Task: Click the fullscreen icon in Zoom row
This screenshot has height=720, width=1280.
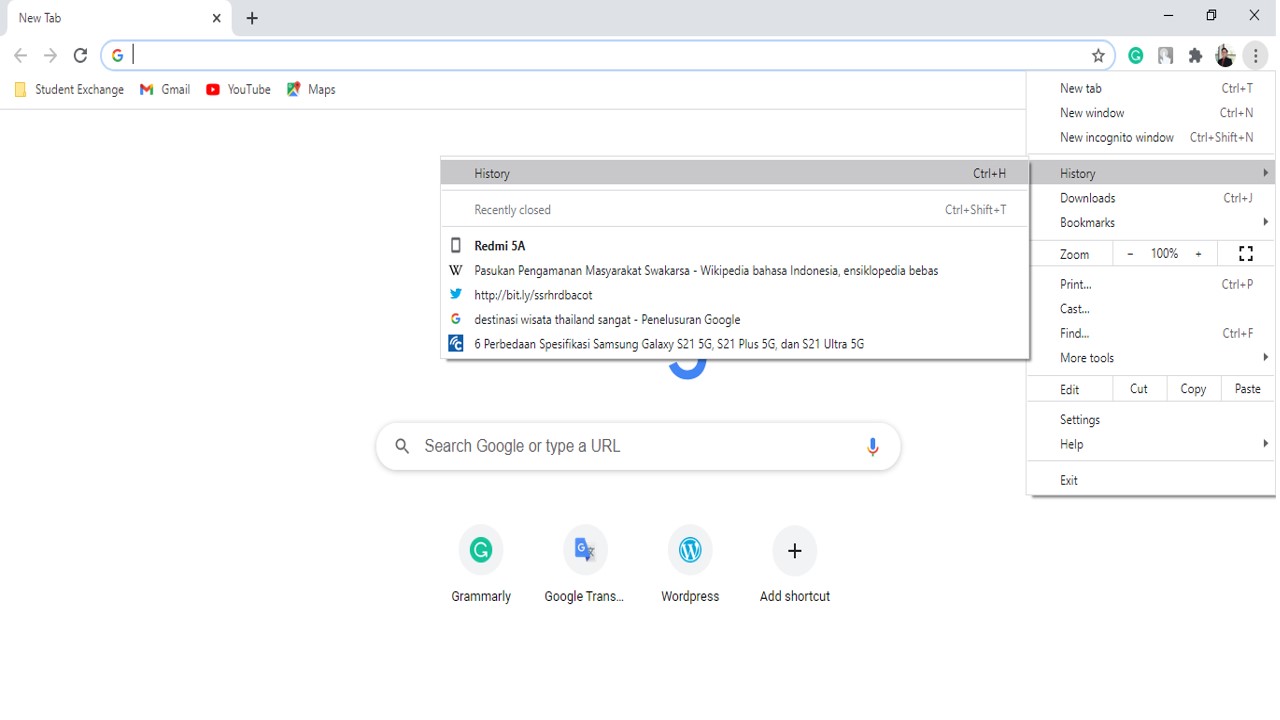Action: point(1246,254)
